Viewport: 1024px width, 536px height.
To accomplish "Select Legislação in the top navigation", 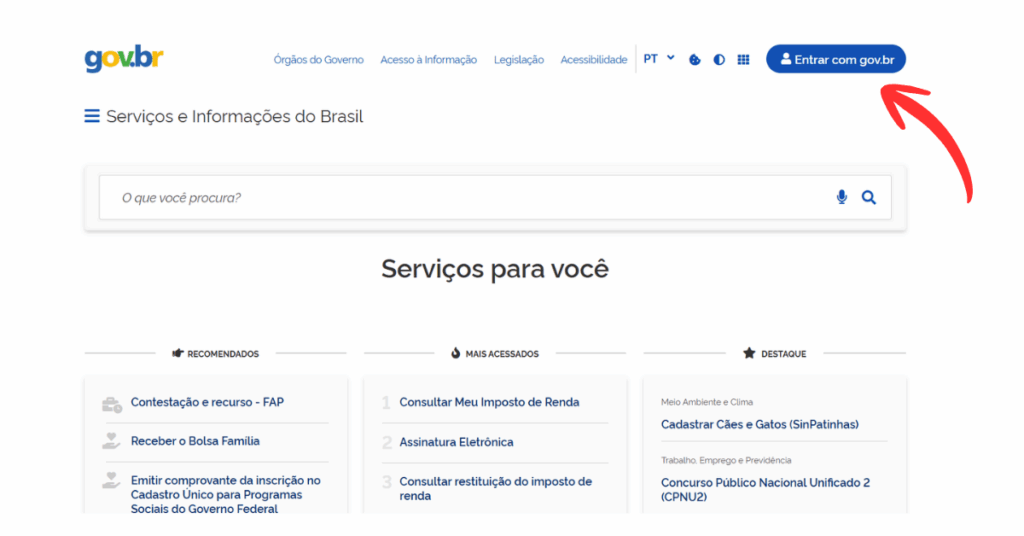I will coord(519,60).
